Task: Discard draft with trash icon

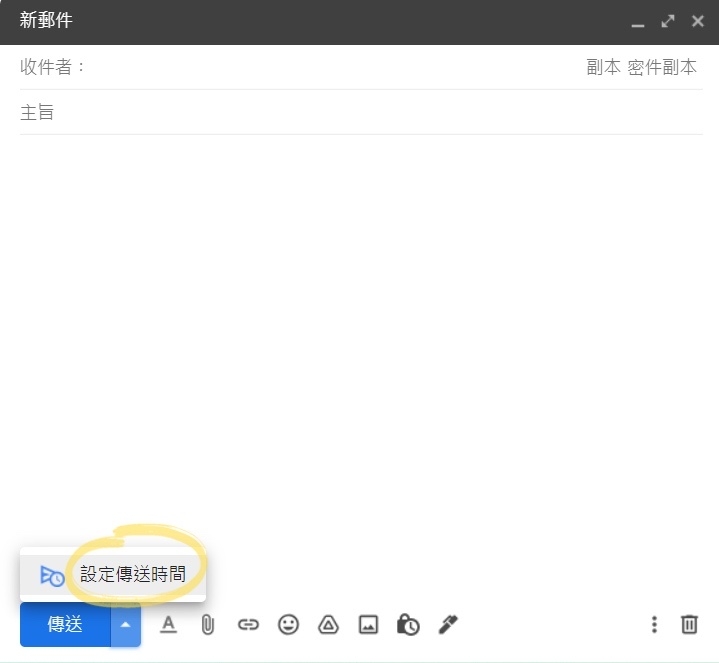Action: click(689, 624)
